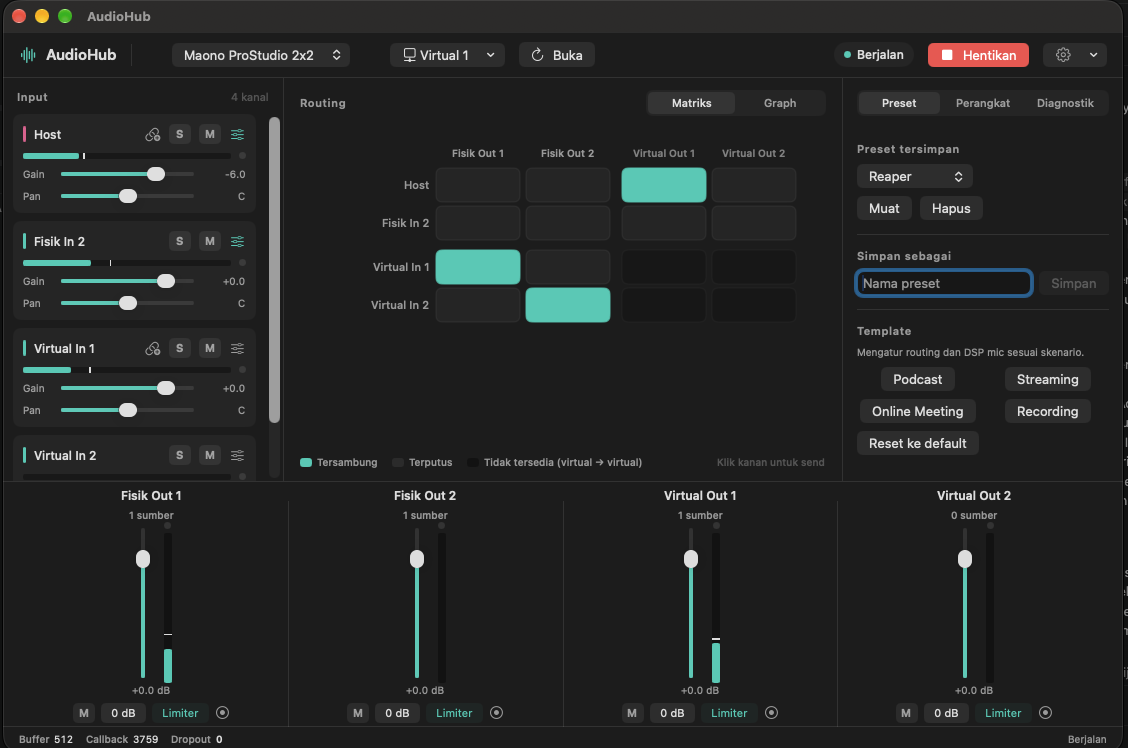Select the Preset tab
This screenshot has height=748, width=1128.
point(899,103)
